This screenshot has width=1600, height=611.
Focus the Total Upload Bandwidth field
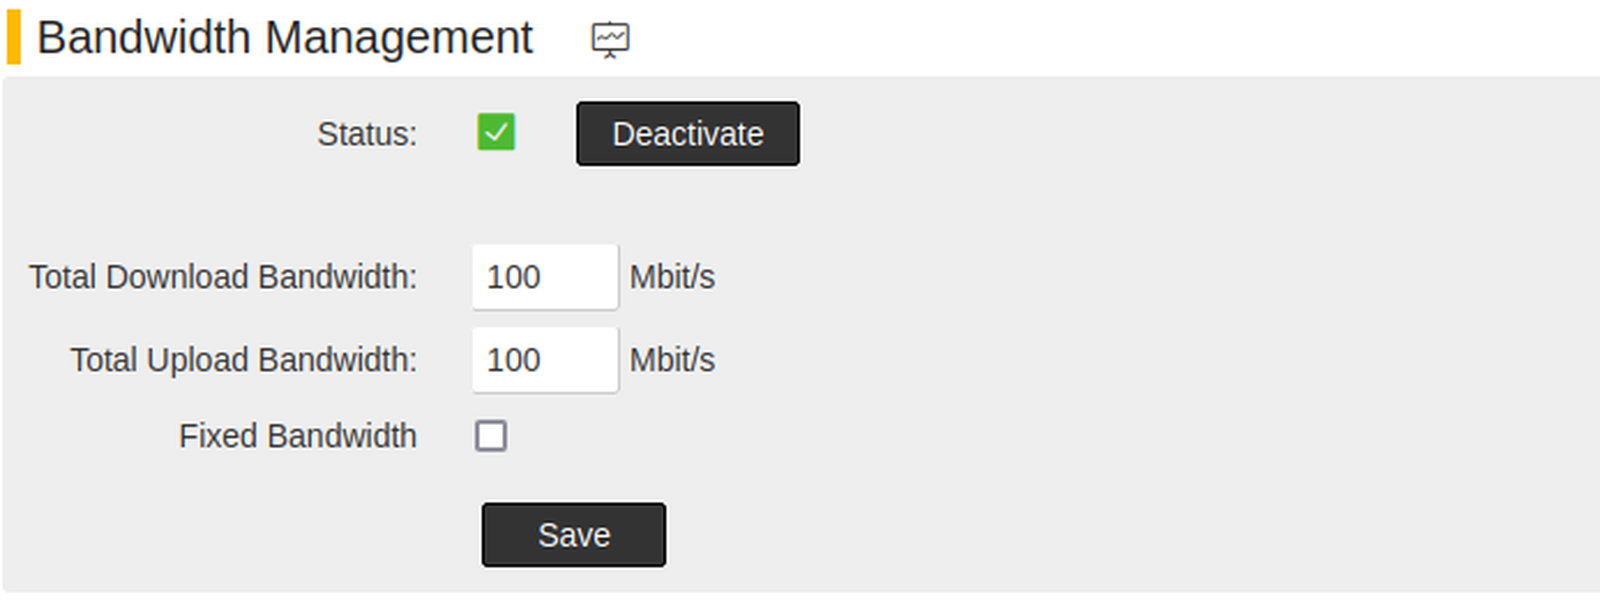point(544,360)
